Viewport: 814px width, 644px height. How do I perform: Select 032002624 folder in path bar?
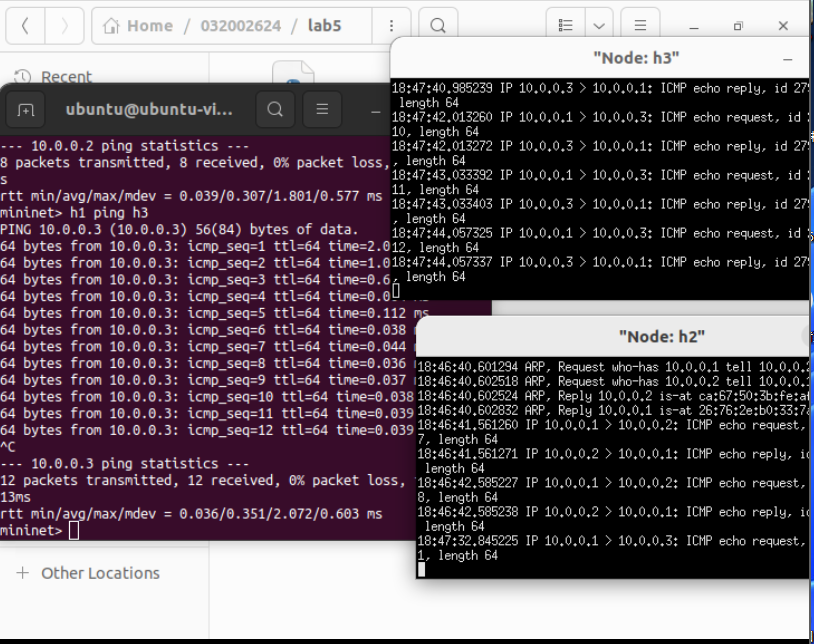(x=241, y=26)
